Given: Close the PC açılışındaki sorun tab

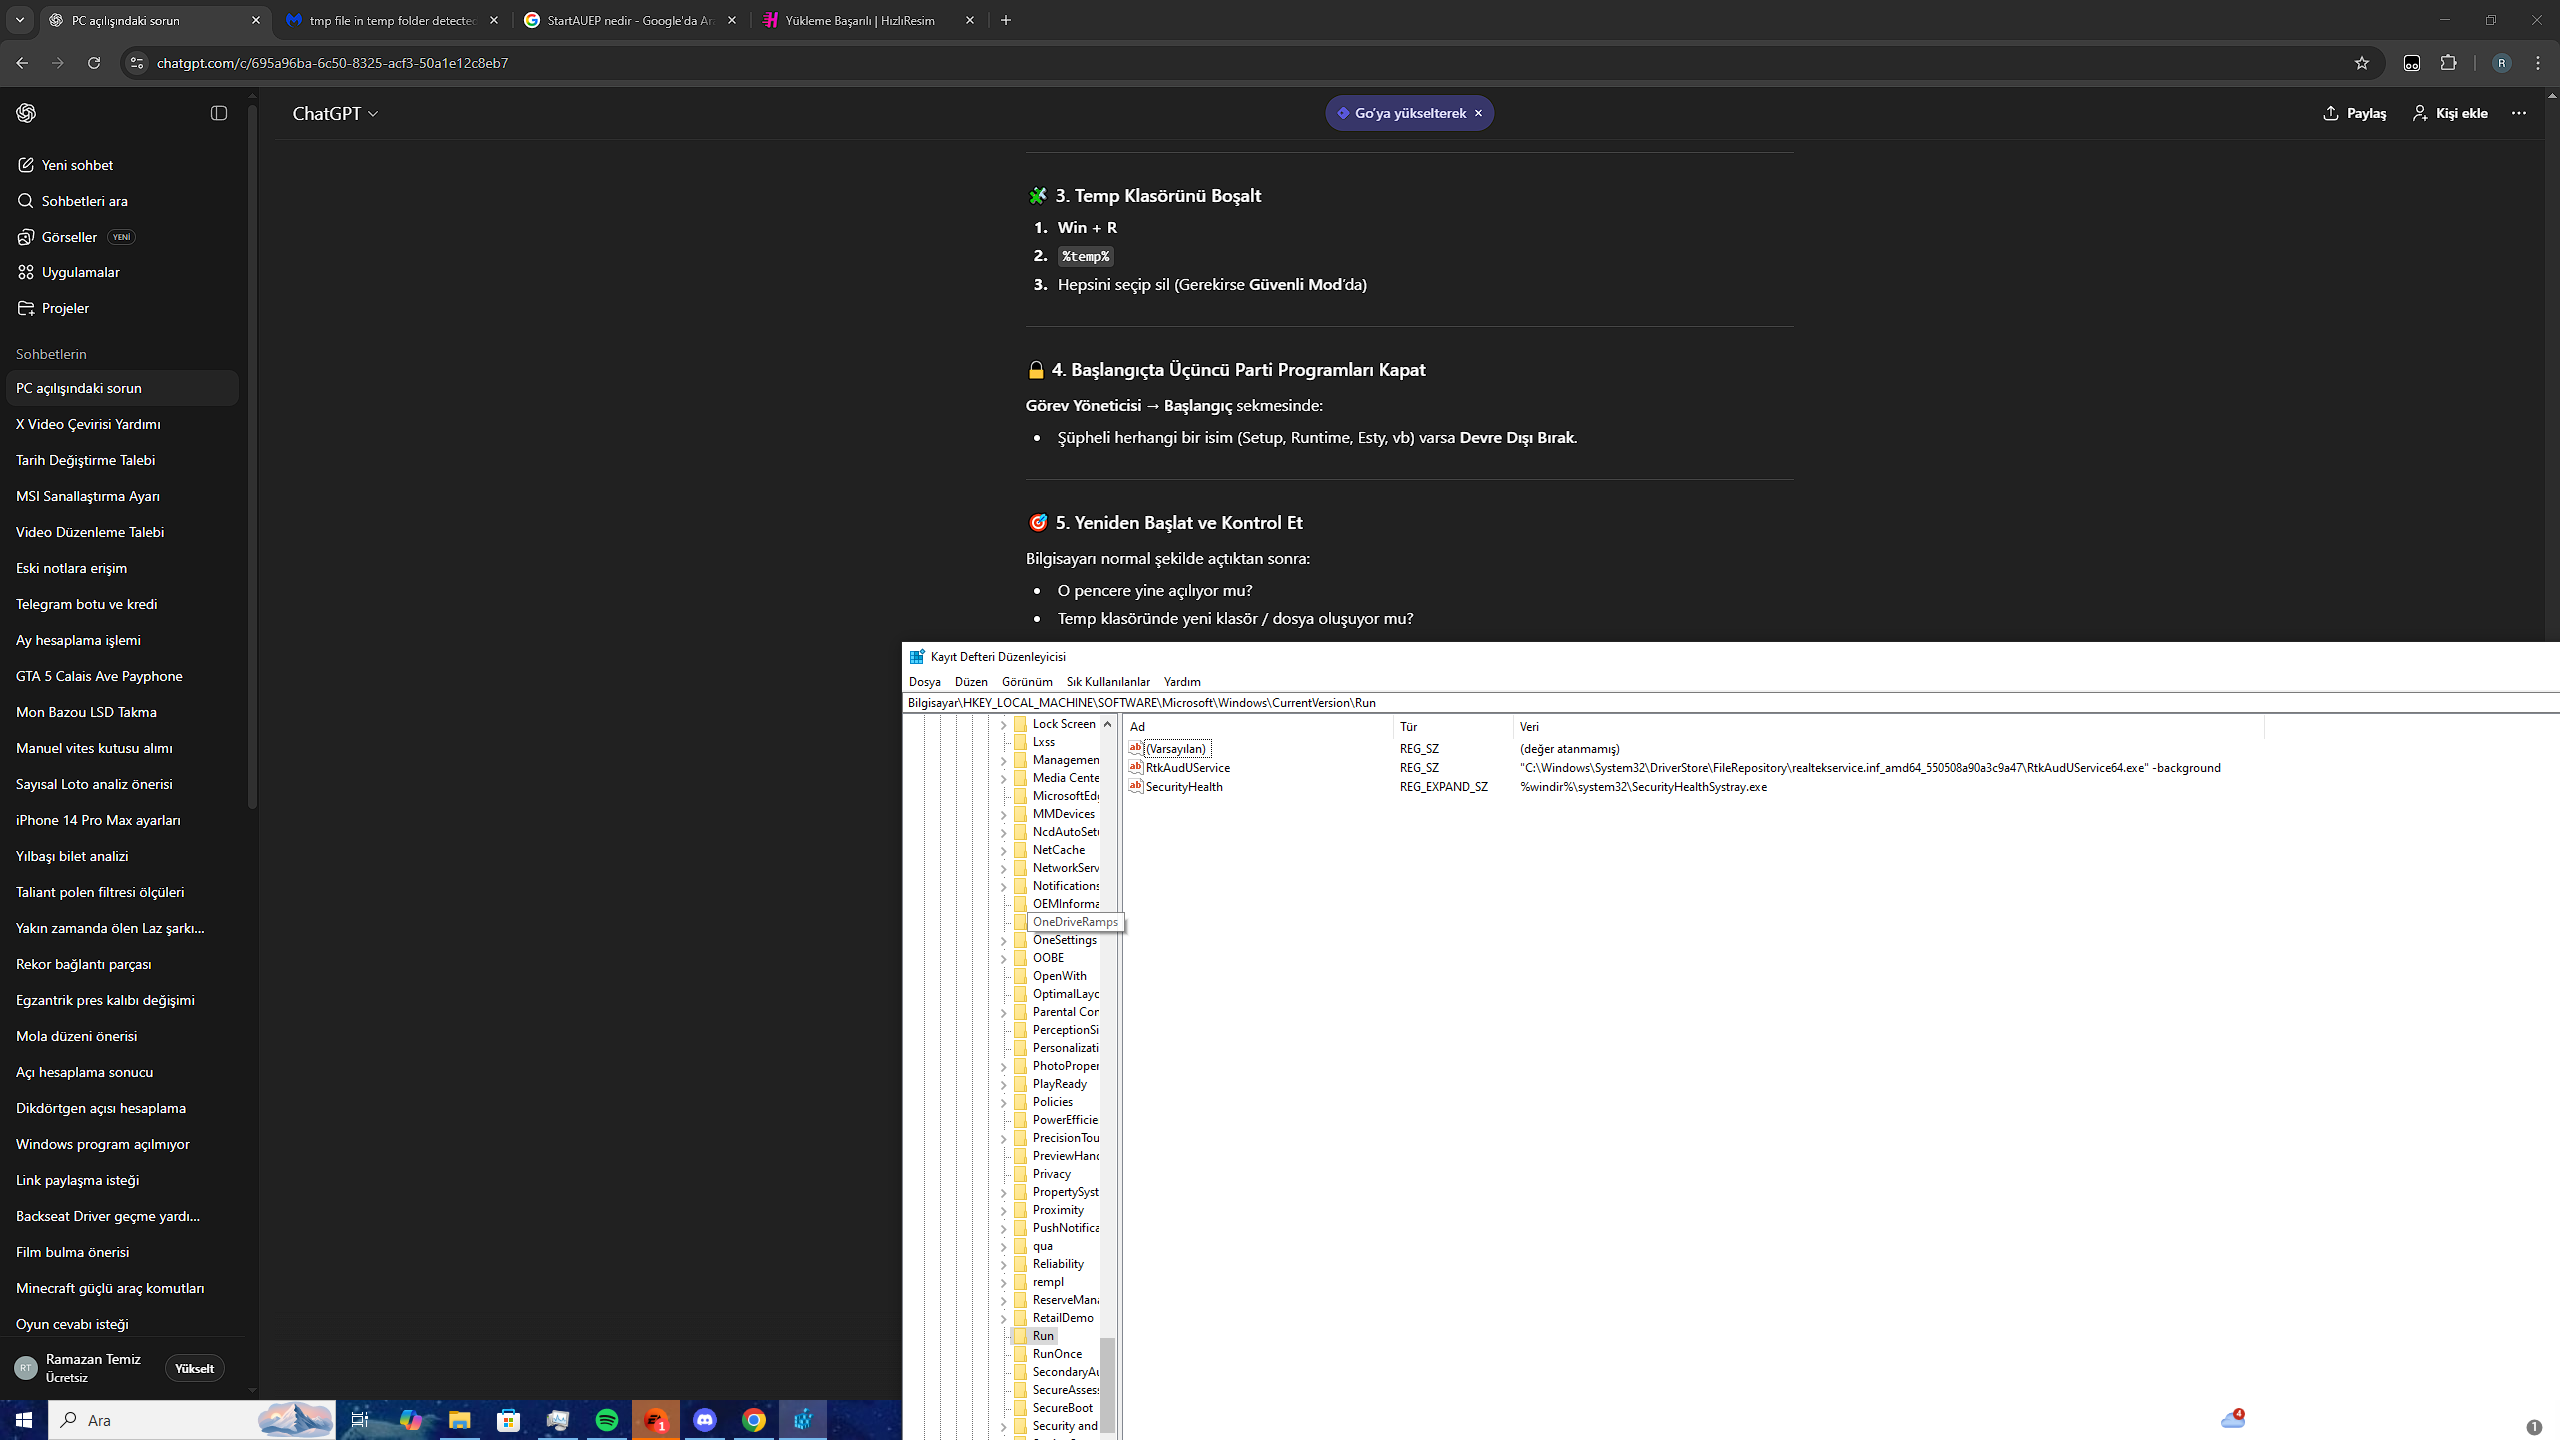Looking at the screenshot, I should pos(255,20).
